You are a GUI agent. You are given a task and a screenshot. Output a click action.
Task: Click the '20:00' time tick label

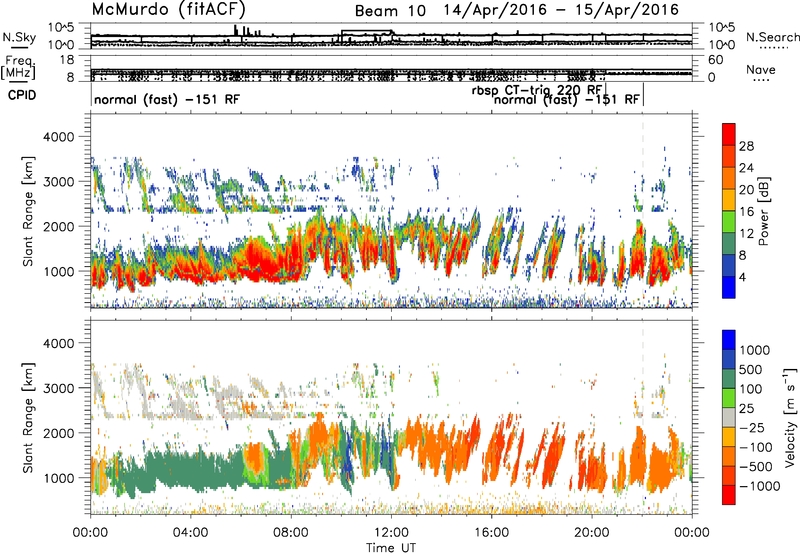[591, 533]
